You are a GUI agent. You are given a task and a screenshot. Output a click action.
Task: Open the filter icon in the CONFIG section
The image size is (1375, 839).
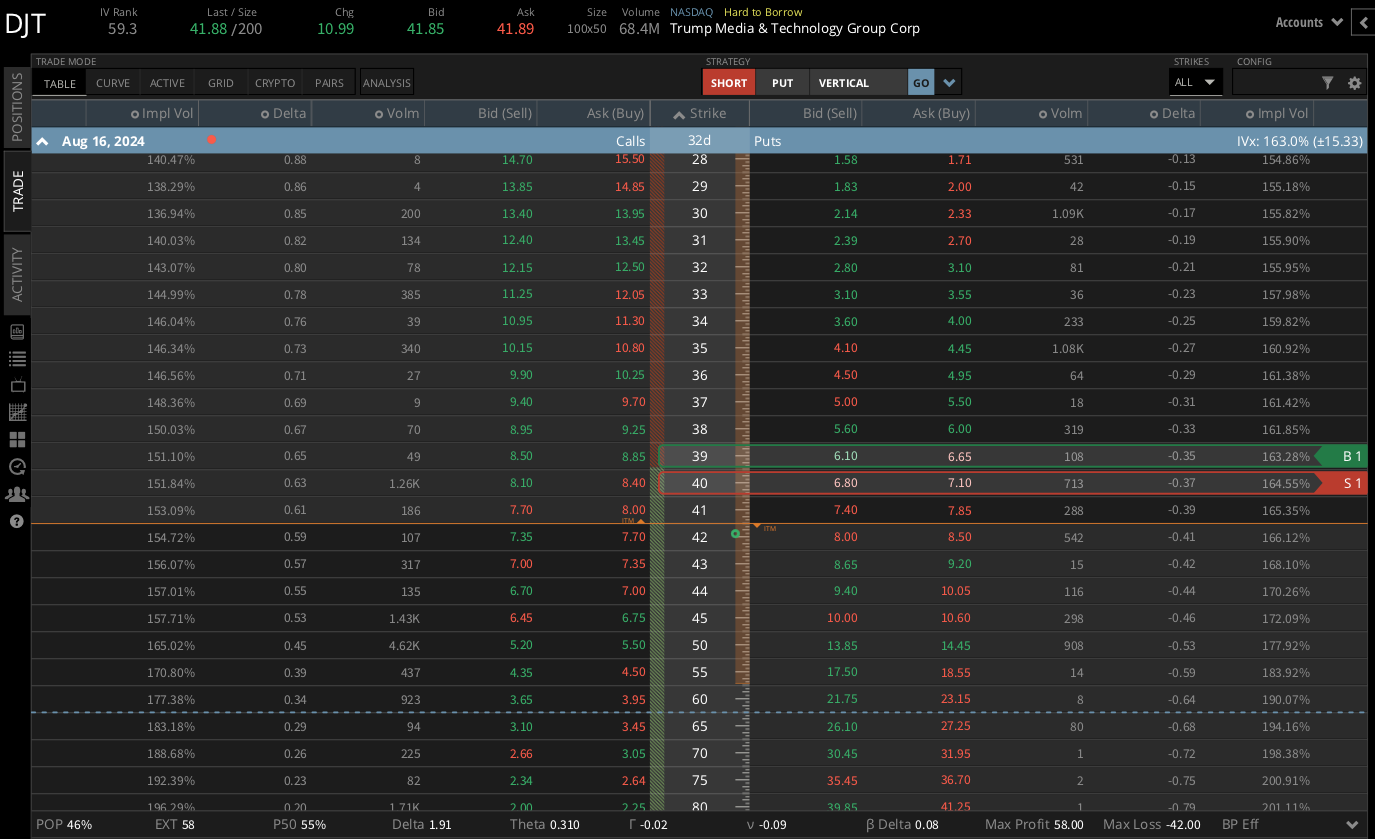pyautogui.click(x=1328, y=83)
